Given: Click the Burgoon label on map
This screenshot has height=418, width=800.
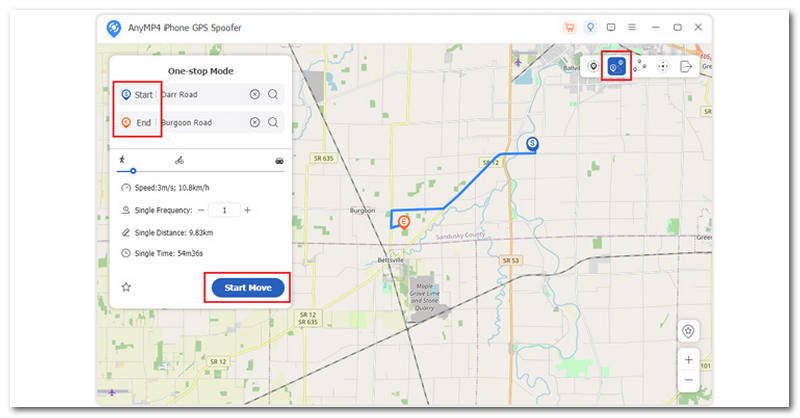Looking at the screenshot, I should pyautogui.click(x=363, y=210).
